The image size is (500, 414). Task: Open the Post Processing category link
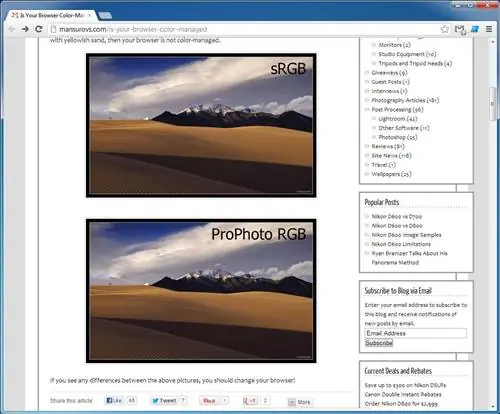click(397, 109)
